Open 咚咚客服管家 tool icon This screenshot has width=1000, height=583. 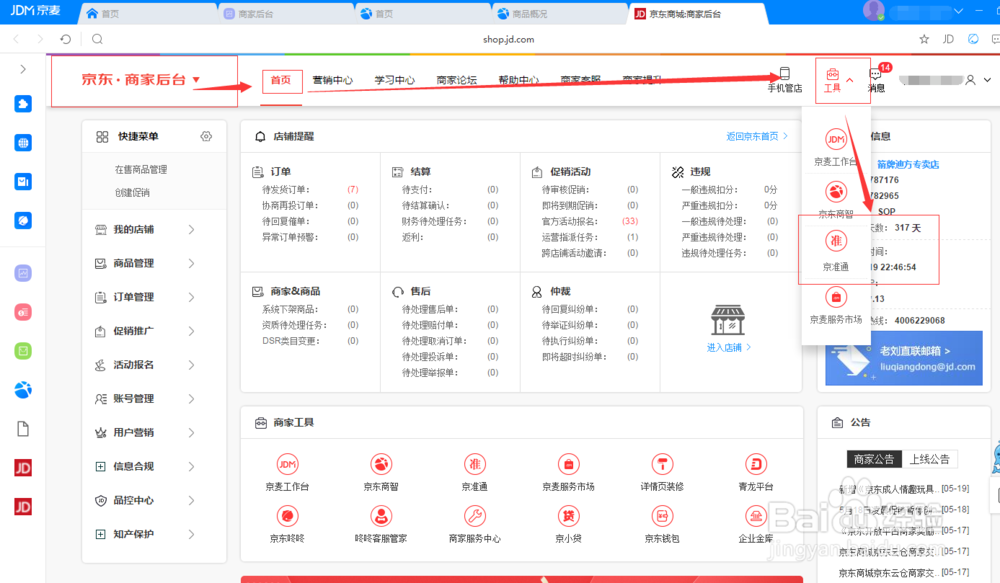click(381, 515)
